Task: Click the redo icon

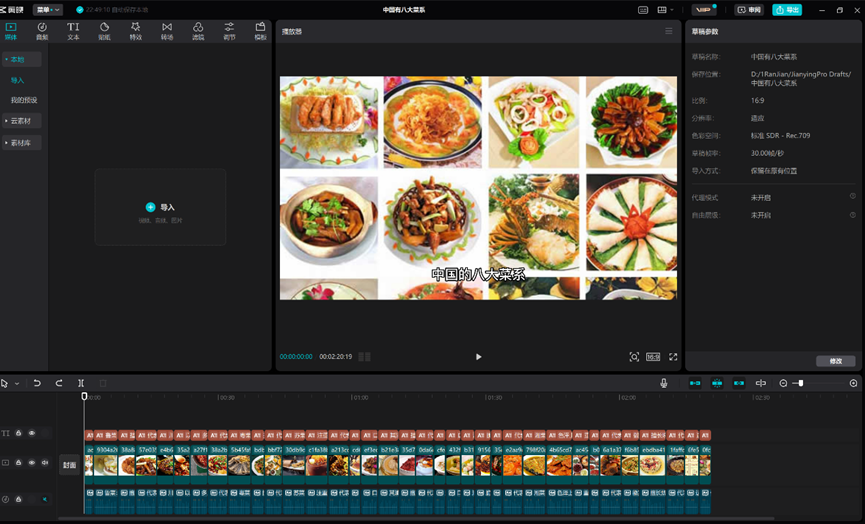Action: (x=58, y=383)
